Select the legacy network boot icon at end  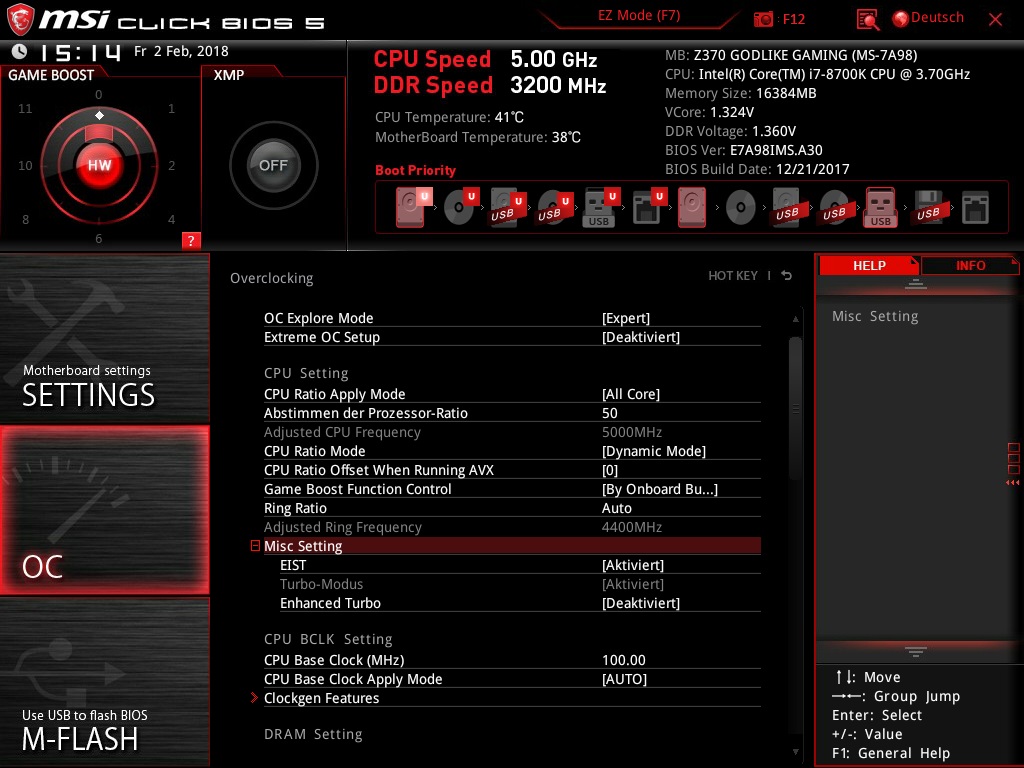(x=975, y=207)
